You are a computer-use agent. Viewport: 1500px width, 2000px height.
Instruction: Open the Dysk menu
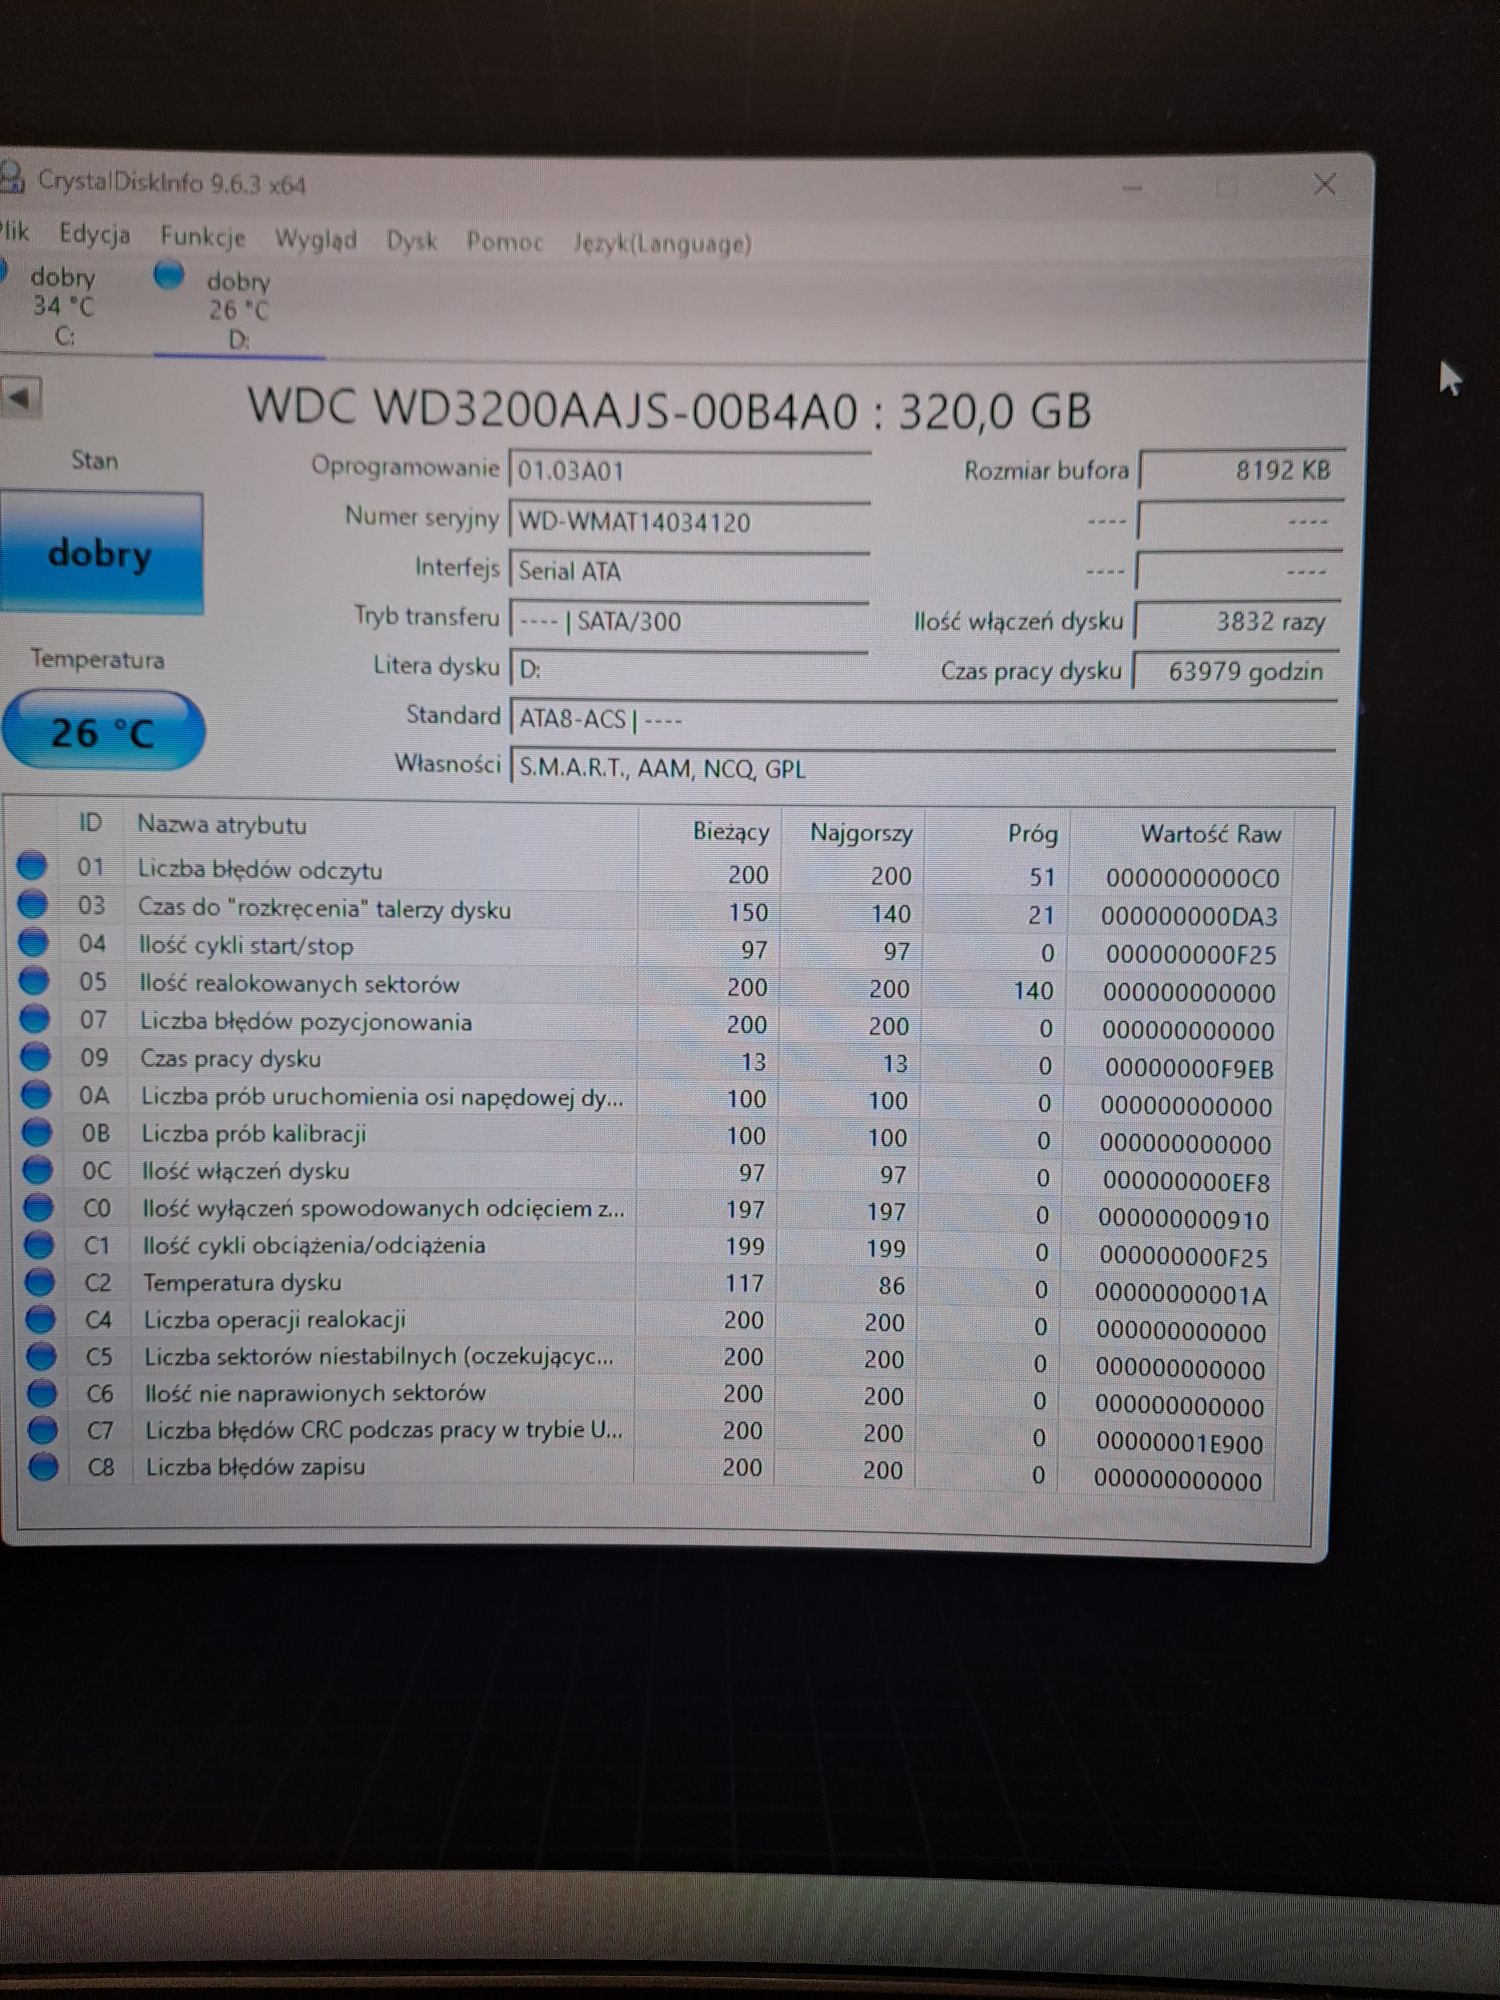(x=412, y=241)
